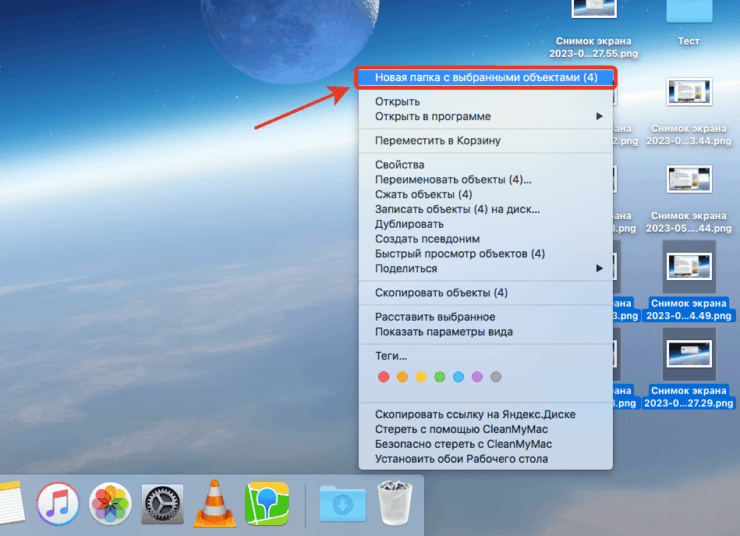
Task: Apply the red tag color
Action: [384, 377]
